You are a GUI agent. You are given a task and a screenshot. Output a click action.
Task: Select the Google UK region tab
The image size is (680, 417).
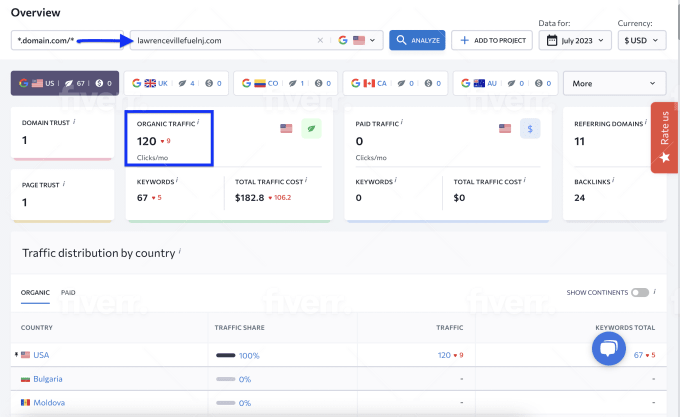click(x=176, y=83)
